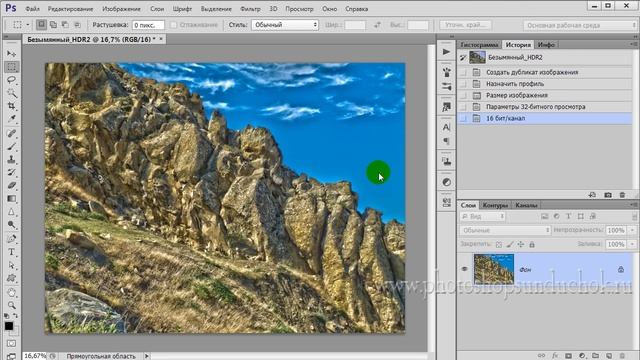Select the Eyedropper tool
Screen dimensions: 640x360
11,119
